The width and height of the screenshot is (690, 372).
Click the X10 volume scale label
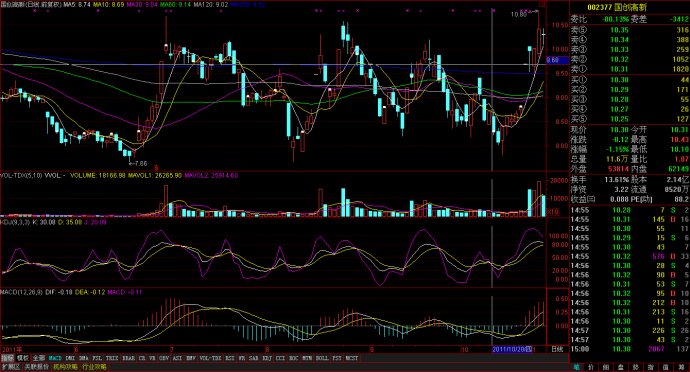point(552,212)
